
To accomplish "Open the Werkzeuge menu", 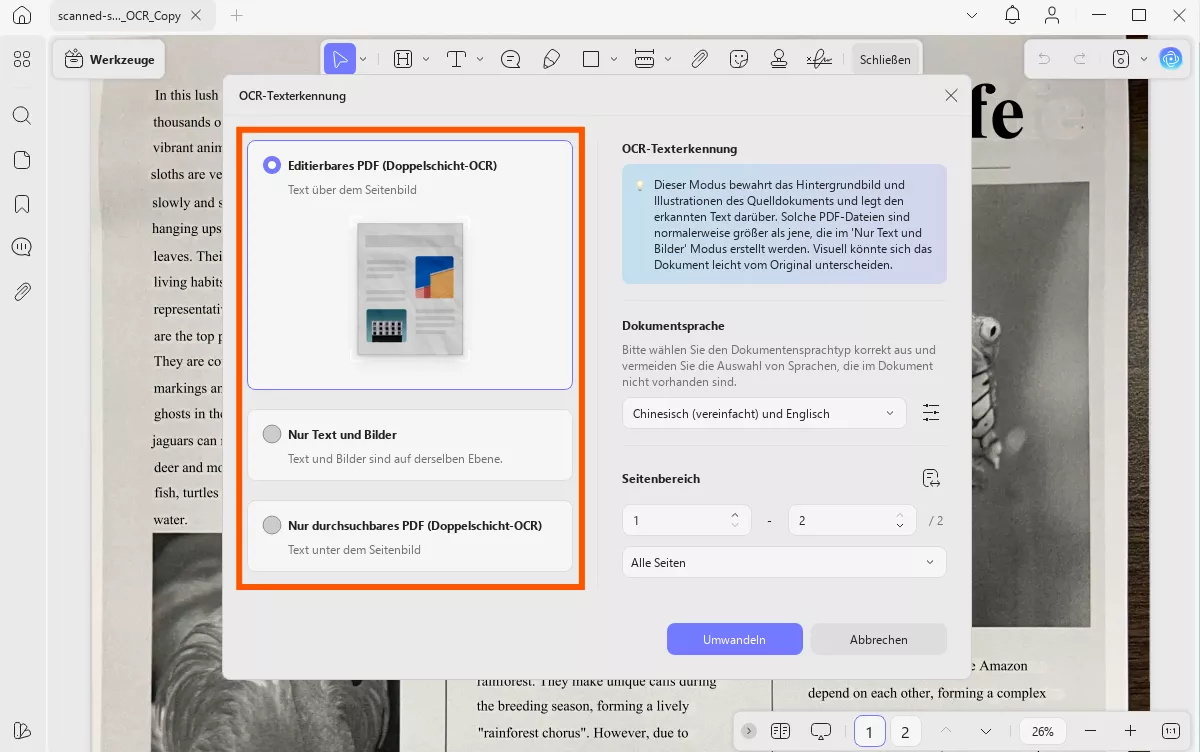I will pyautogui.click(x=109, y=59).
